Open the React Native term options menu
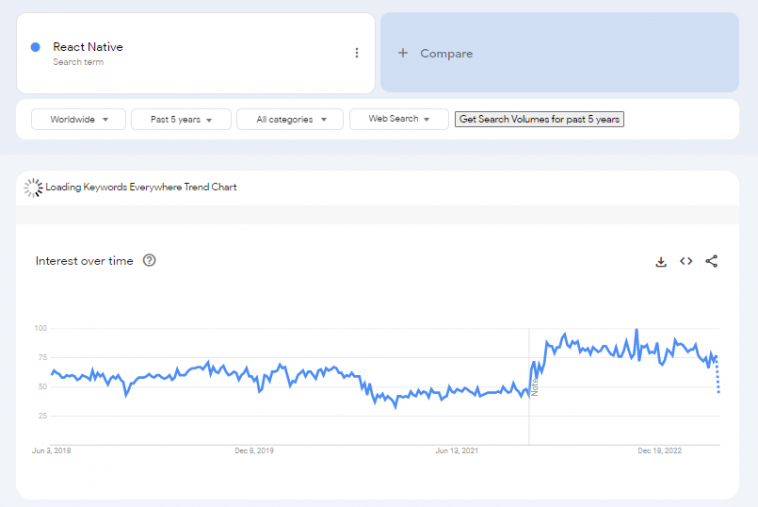The height and width of the screenshot is (507, 758). click(x=357, y=53)
